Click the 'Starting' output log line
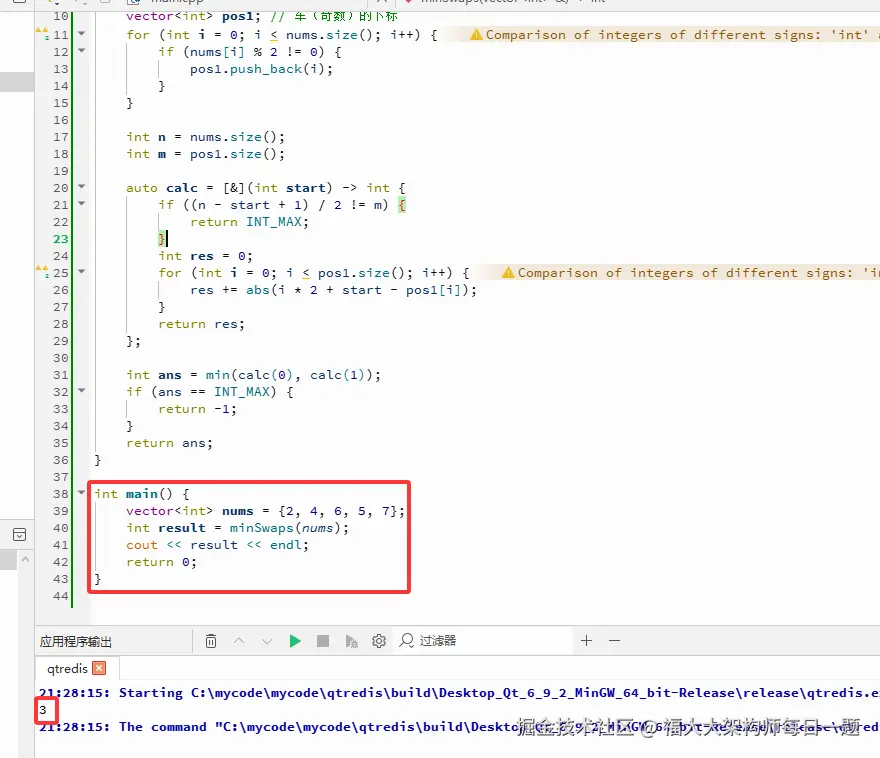Viewport: 880px width, 758px height. coord(459,693)
